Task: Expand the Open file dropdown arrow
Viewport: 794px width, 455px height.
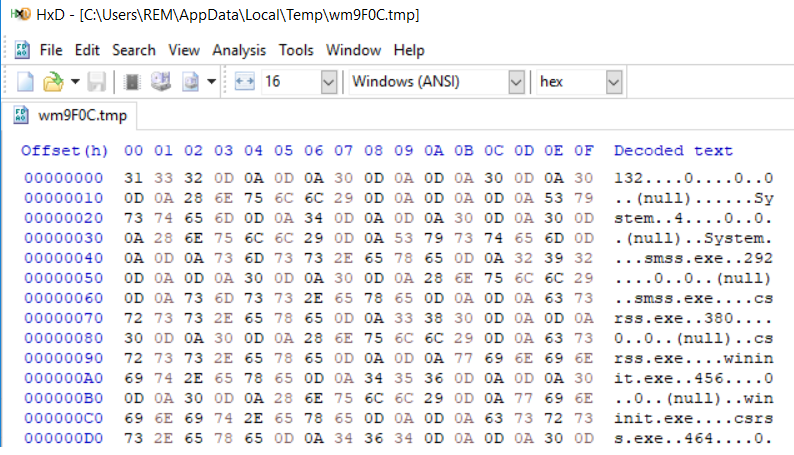Action: click(x=75, y=81)
